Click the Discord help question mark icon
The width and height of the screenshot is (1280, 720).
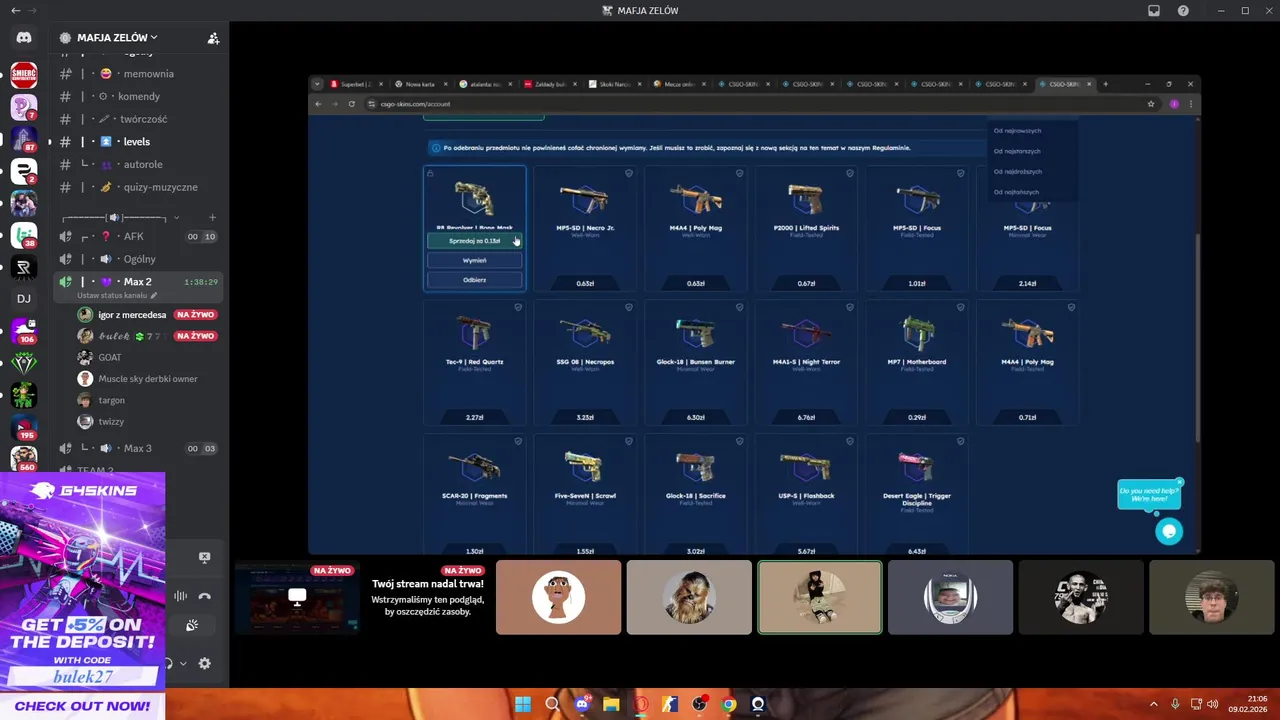[x=1184, y=11]
